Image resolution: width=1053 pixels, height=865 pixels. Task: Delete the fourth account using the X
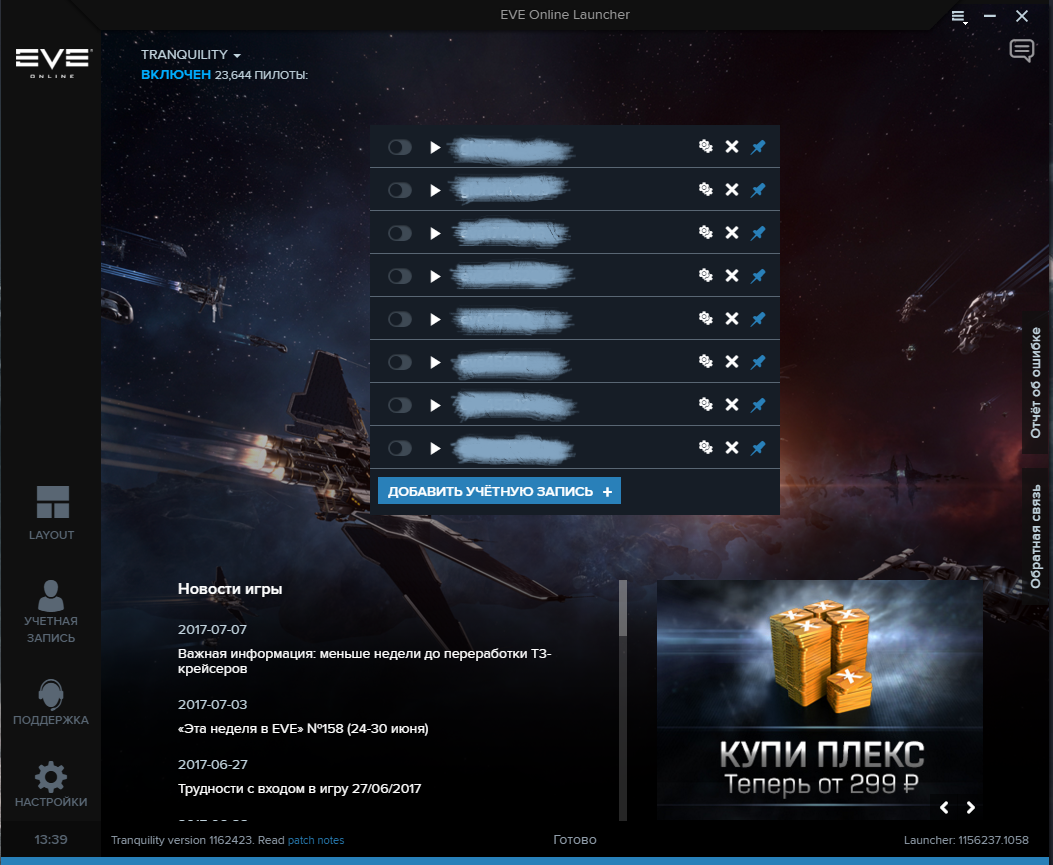click(x=732, y=275)
